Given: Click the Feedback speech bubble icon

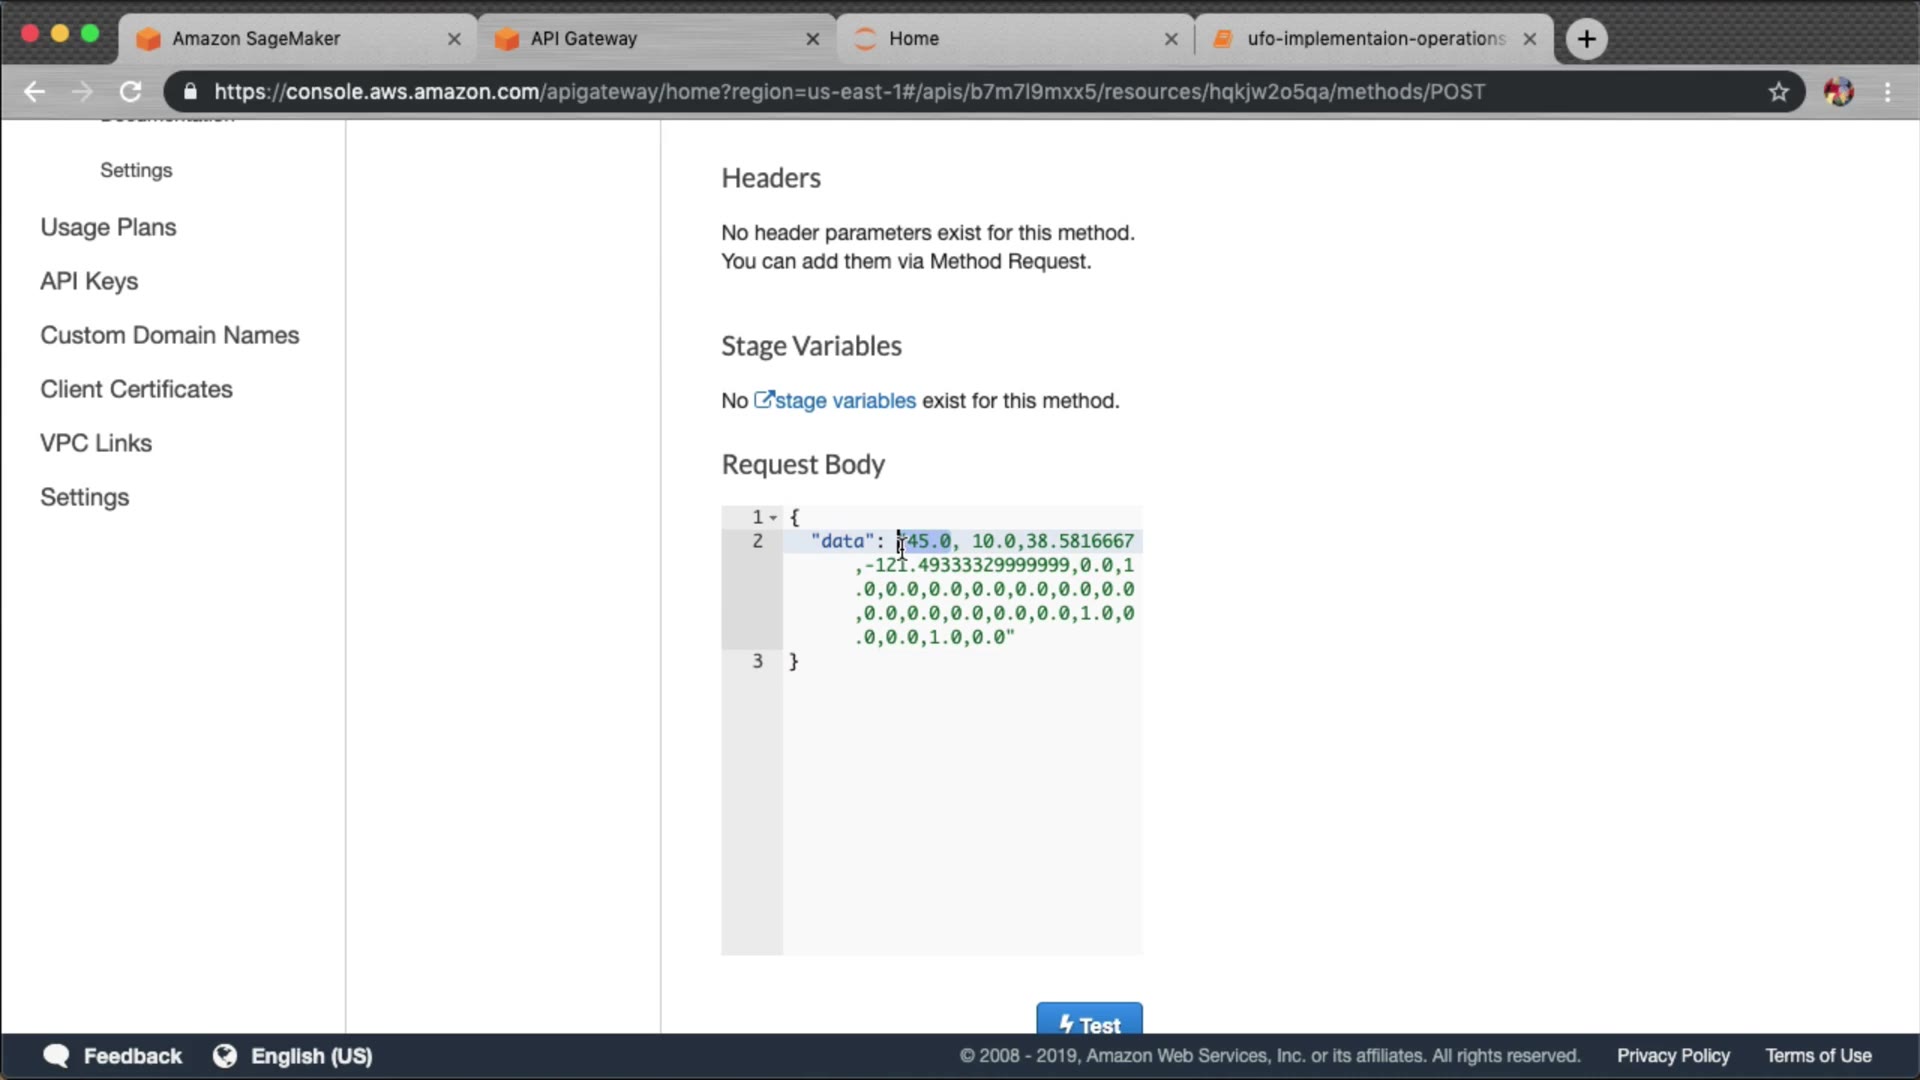Looking at the screenshot, I should (56, 1056).
